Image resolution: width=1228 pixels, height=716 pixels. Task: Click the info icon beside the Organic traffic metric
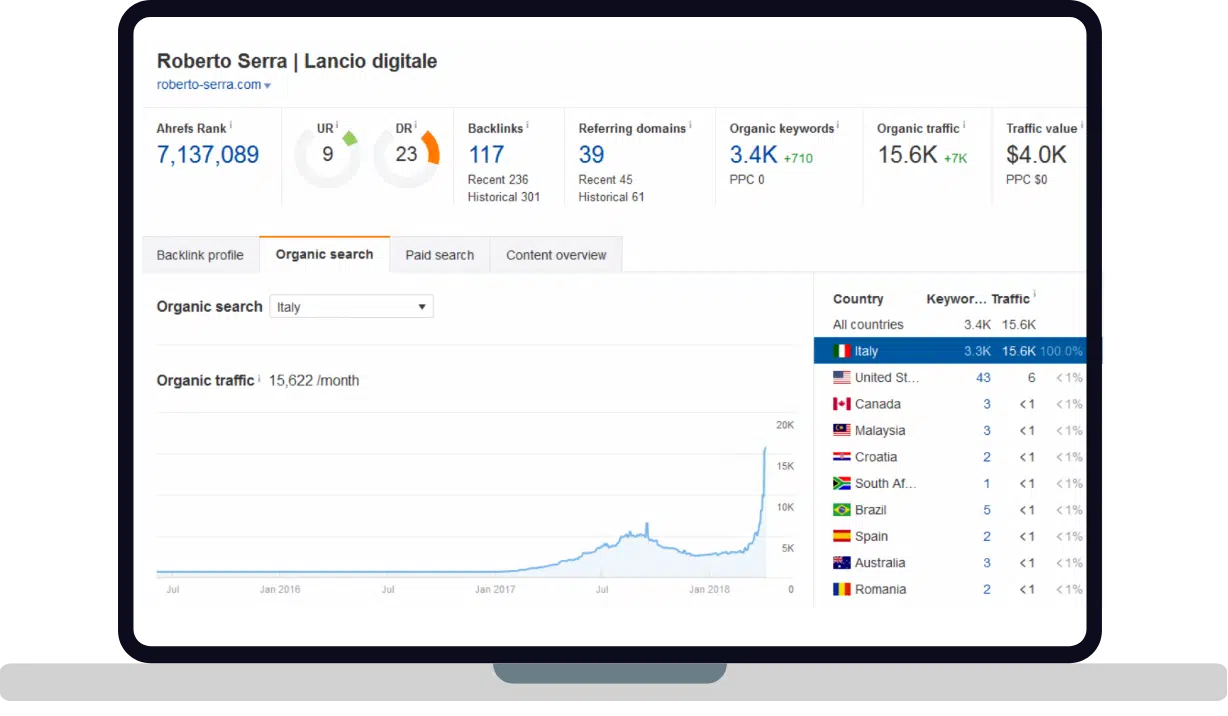point(964,125)
